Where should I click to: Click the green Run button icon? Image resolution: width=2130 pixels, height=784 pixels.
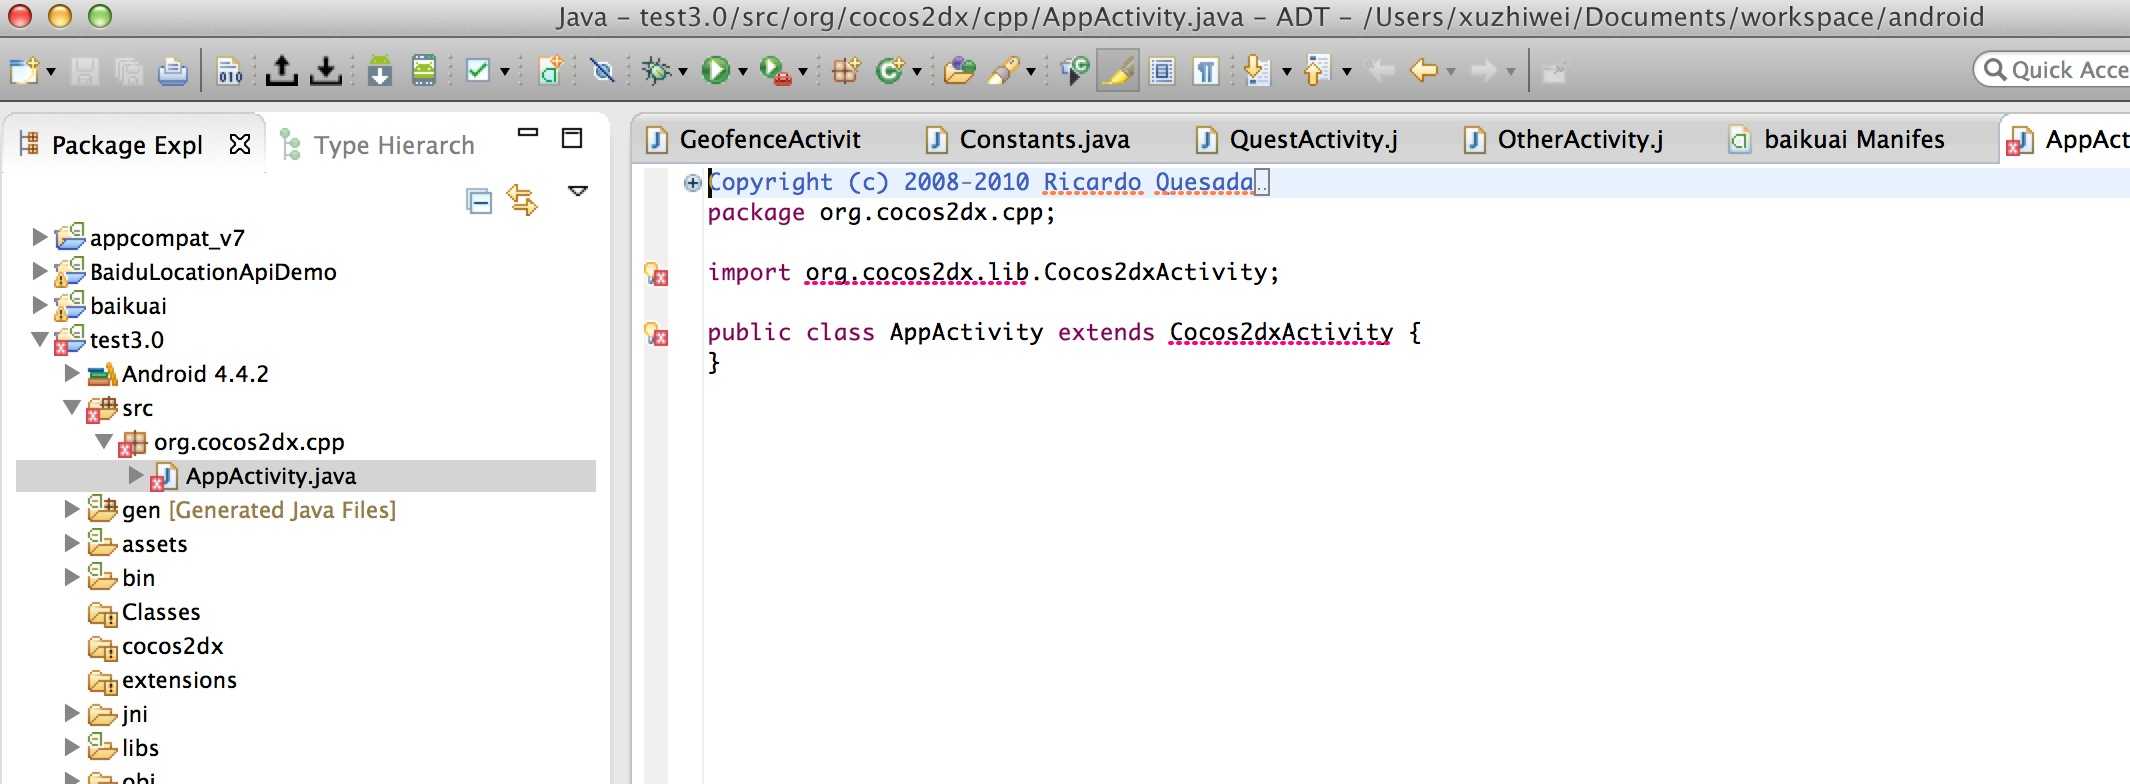[x=716, y=71]
